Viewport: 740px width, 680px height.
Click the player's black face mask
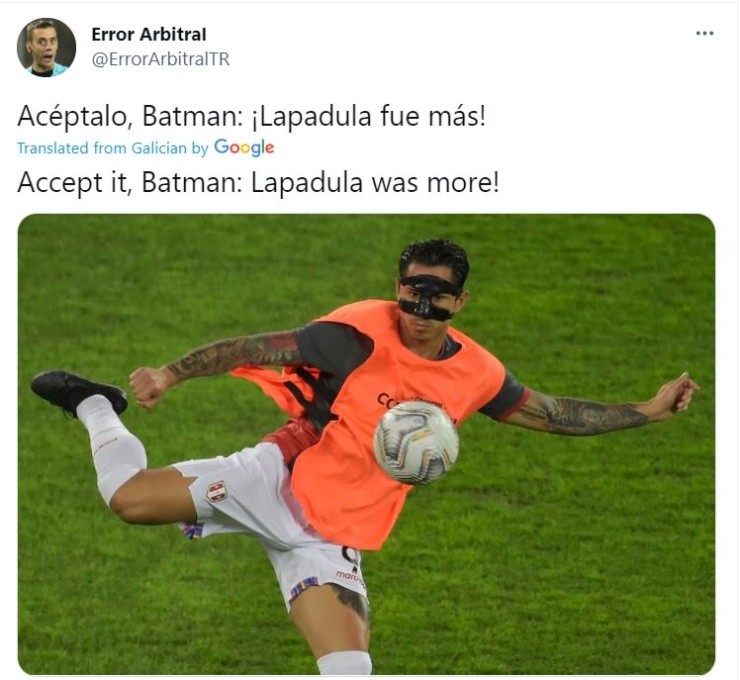428,297
